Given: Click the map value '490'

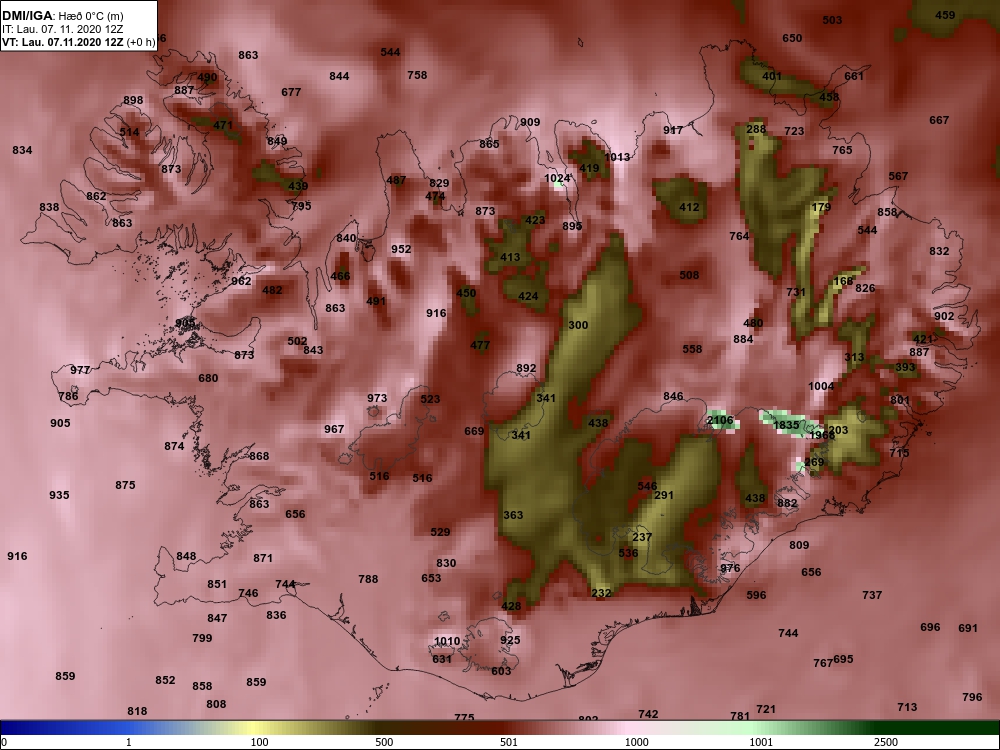Looking at the screenshot, I should click(207, 77).
